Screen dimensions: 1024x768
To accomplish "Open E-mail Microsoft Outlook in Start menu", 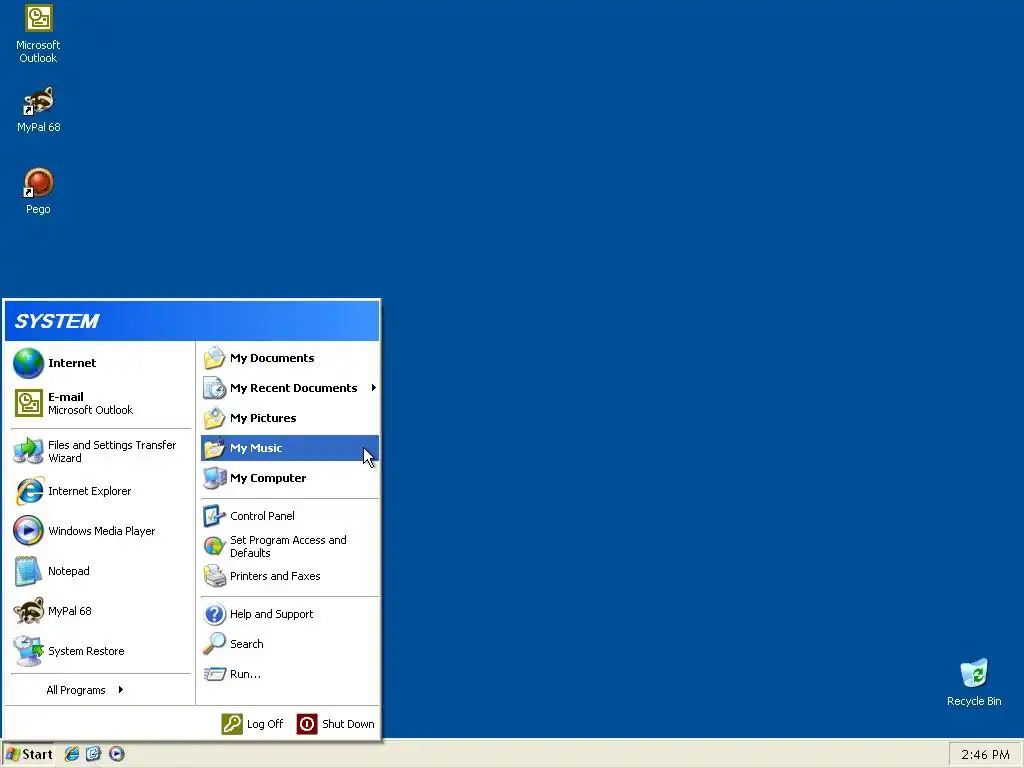I will click(x=101, y=403).
